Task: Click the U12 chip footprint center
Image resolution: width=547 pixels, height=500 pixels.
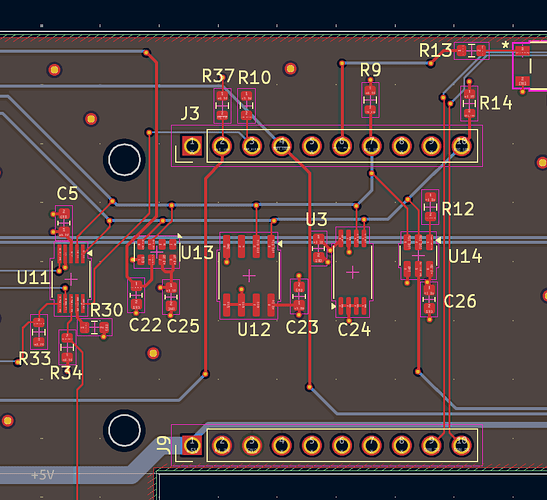Action: tap(249, 276)
